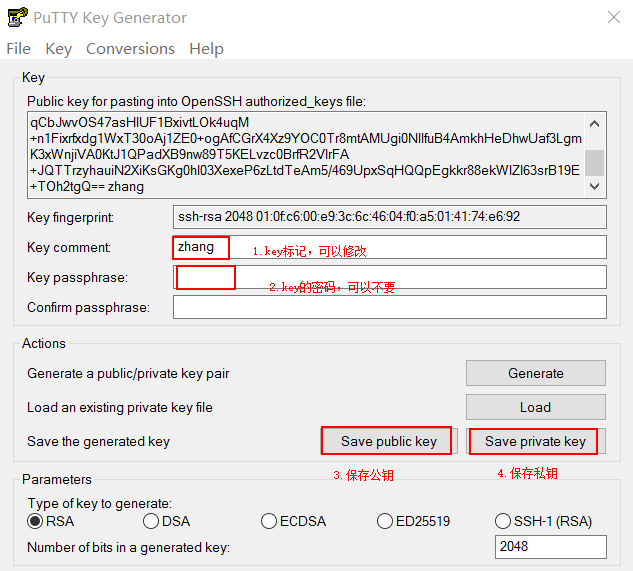Click the '+TOh2tgQ== zhang' line in key box
The height and width of the screenshot is (571, 633).
87,187
